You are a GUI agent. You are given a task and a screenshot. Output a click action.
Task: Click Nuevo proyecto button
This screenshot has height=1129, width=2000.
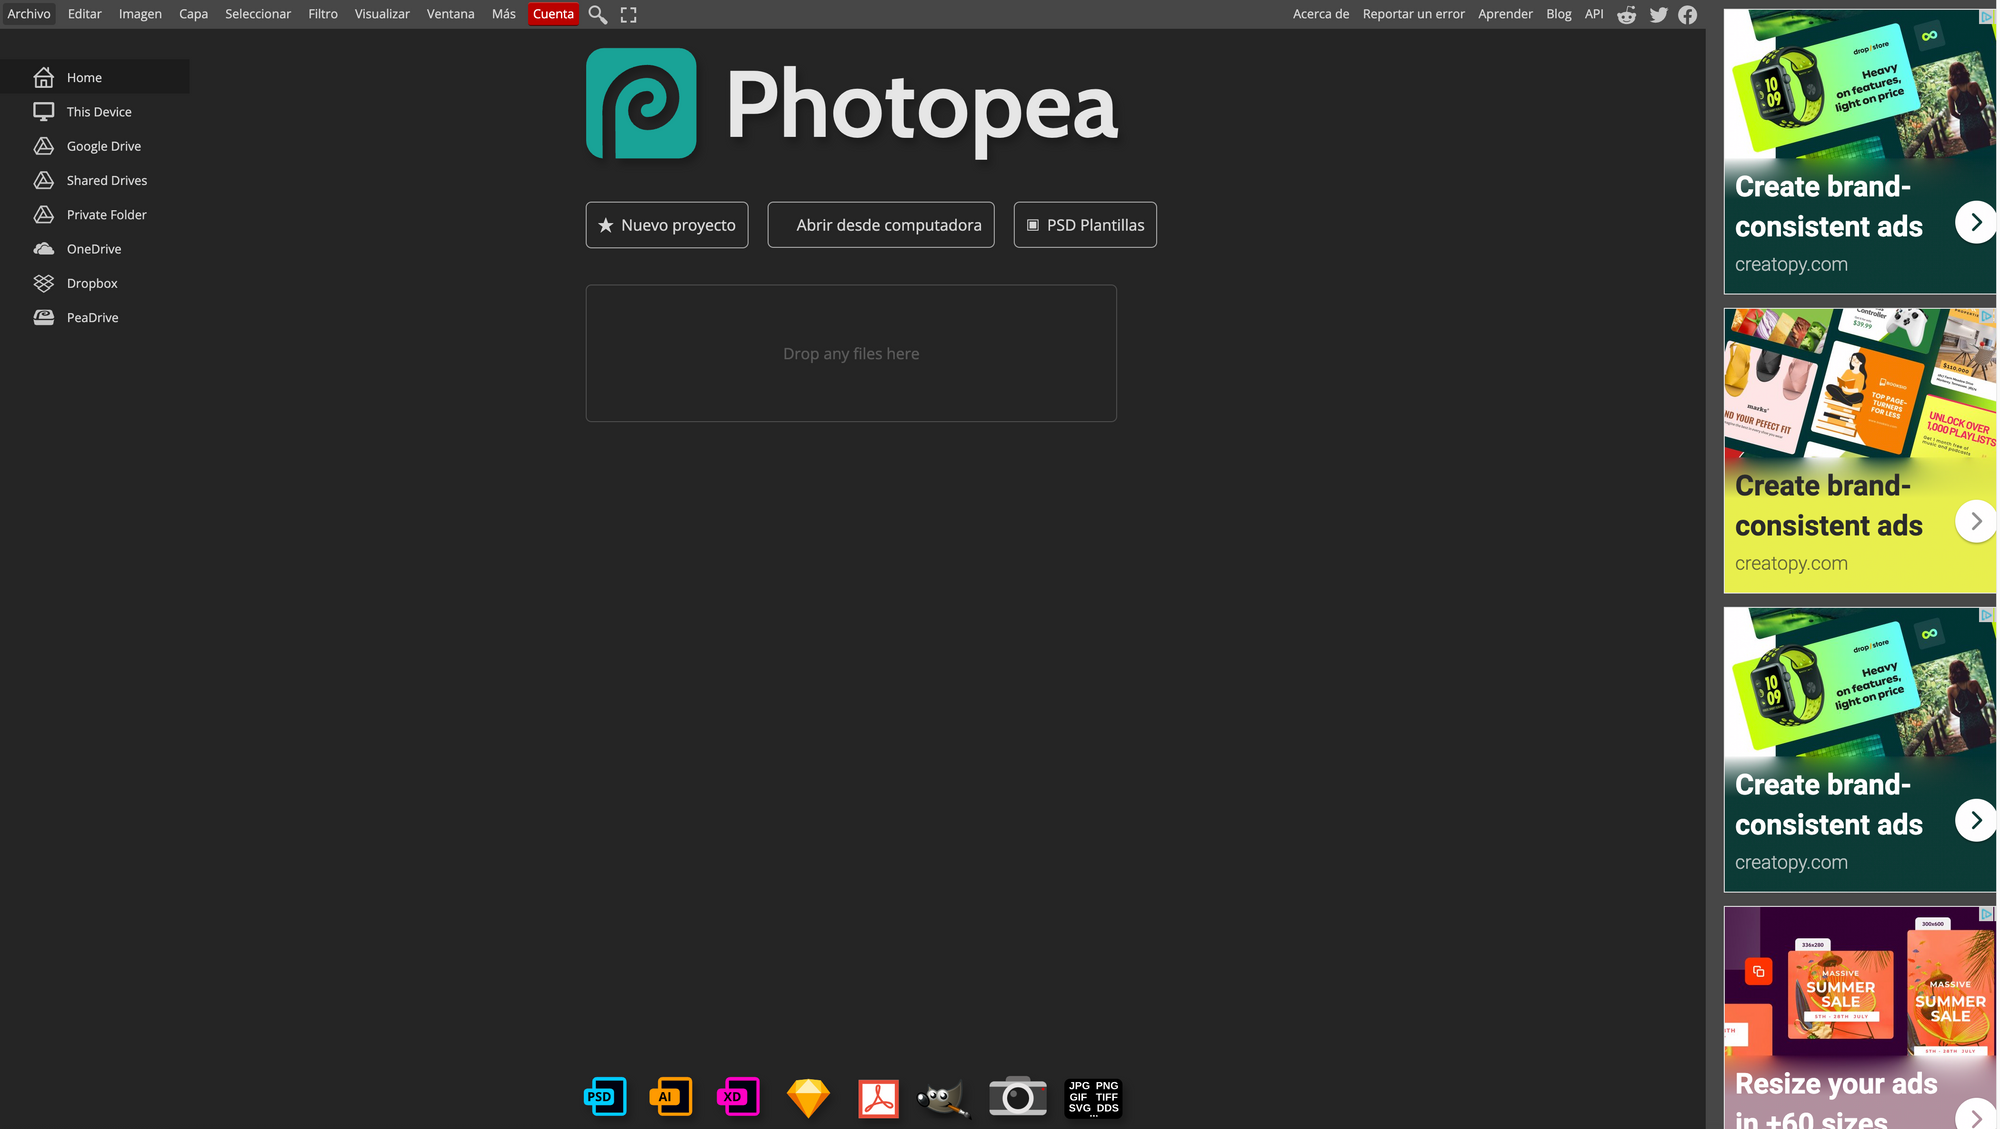click(667, 225)
